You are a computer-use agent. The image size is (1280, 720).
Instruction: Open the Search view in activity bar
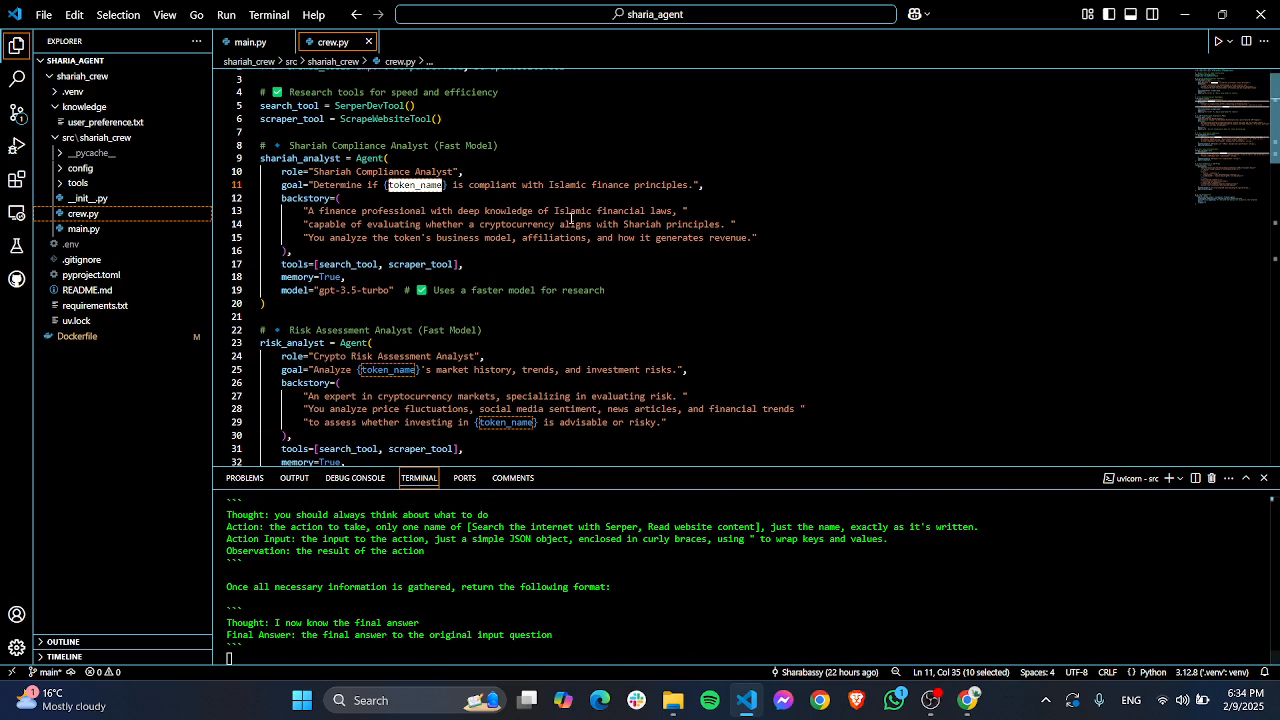16,78
